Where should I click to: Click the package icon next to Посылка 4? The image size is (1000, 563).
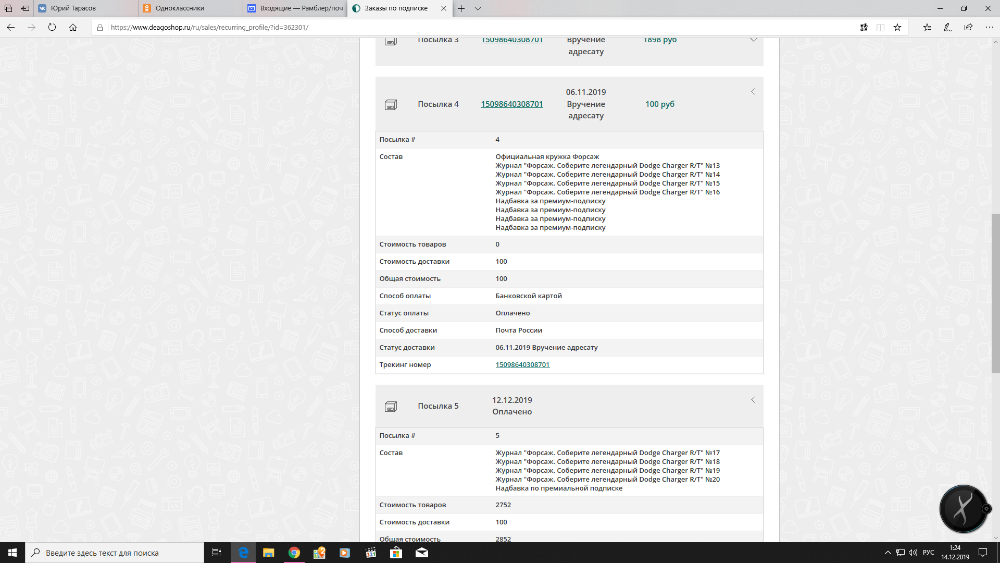pos(391,104)
